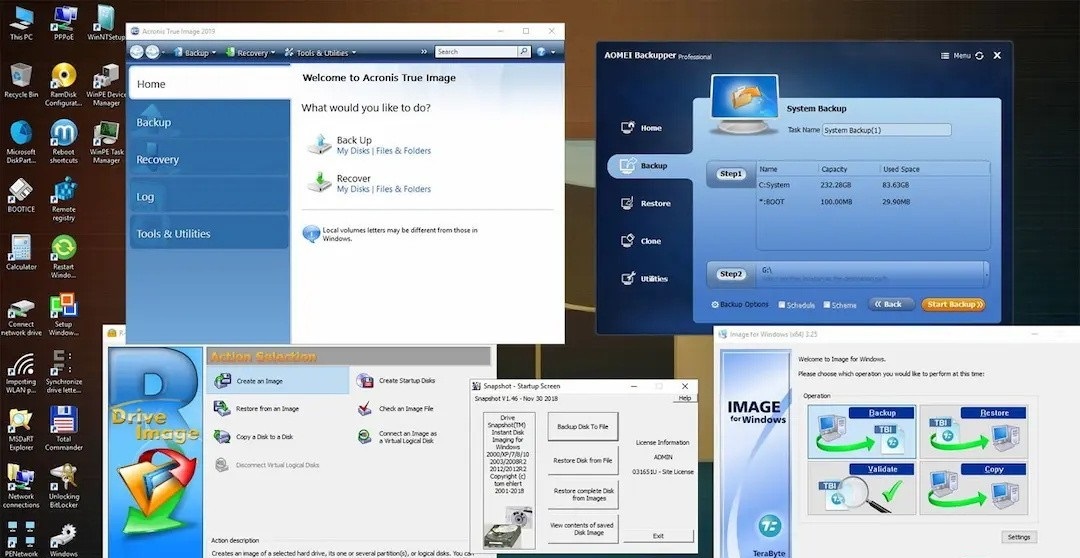Tick the Scheme checkbox in AOMEI
Image resolution: width=1080 pixels, height=558 pixels.
pos(827,305)
